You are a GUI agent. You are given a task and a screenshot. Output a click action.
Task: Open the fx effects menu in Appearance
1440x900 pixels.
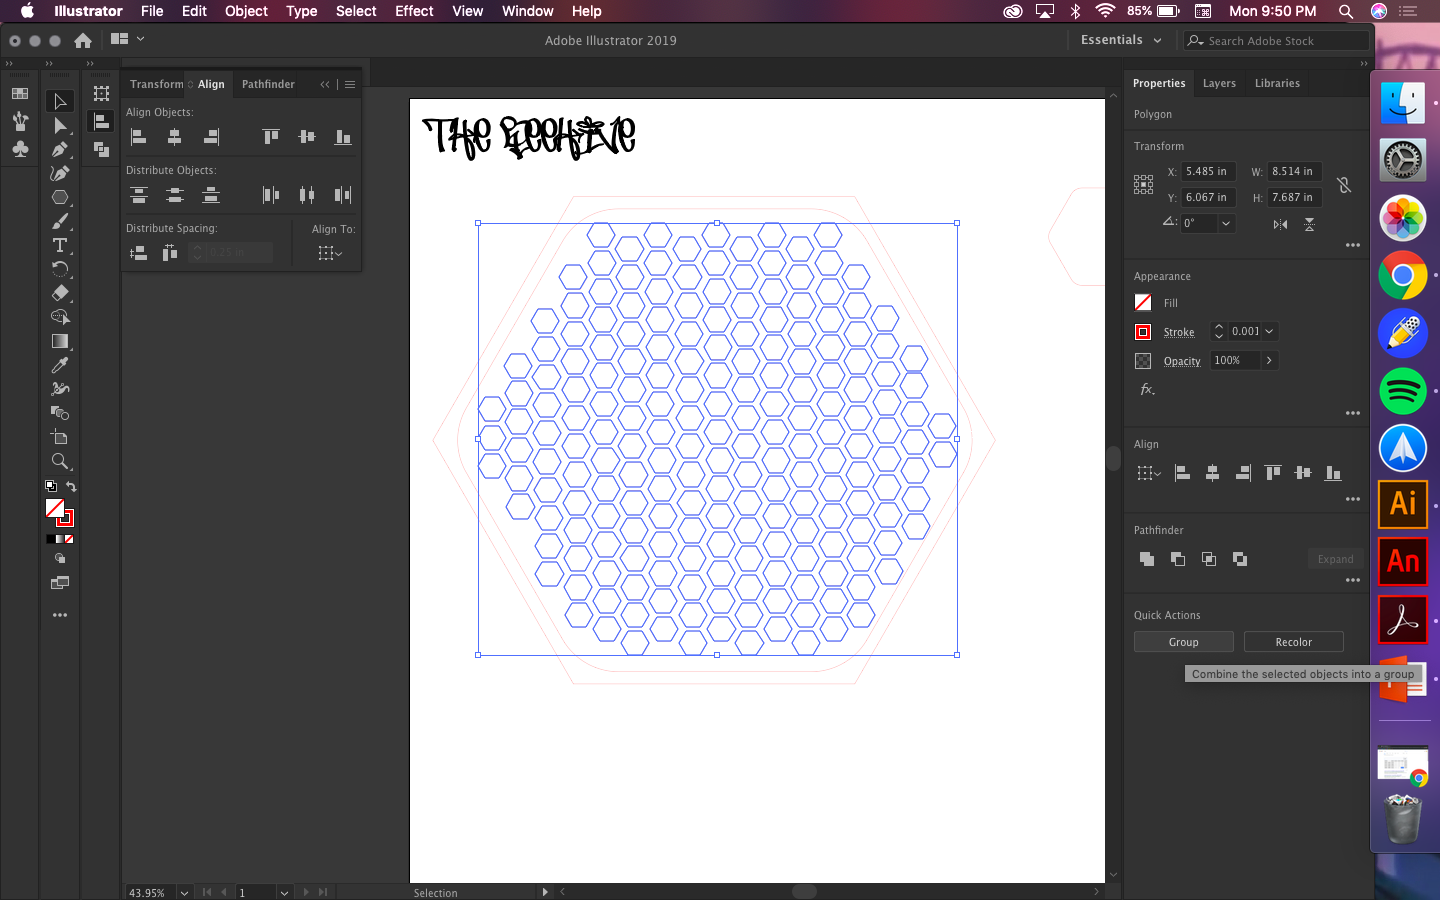[1147, 390]
